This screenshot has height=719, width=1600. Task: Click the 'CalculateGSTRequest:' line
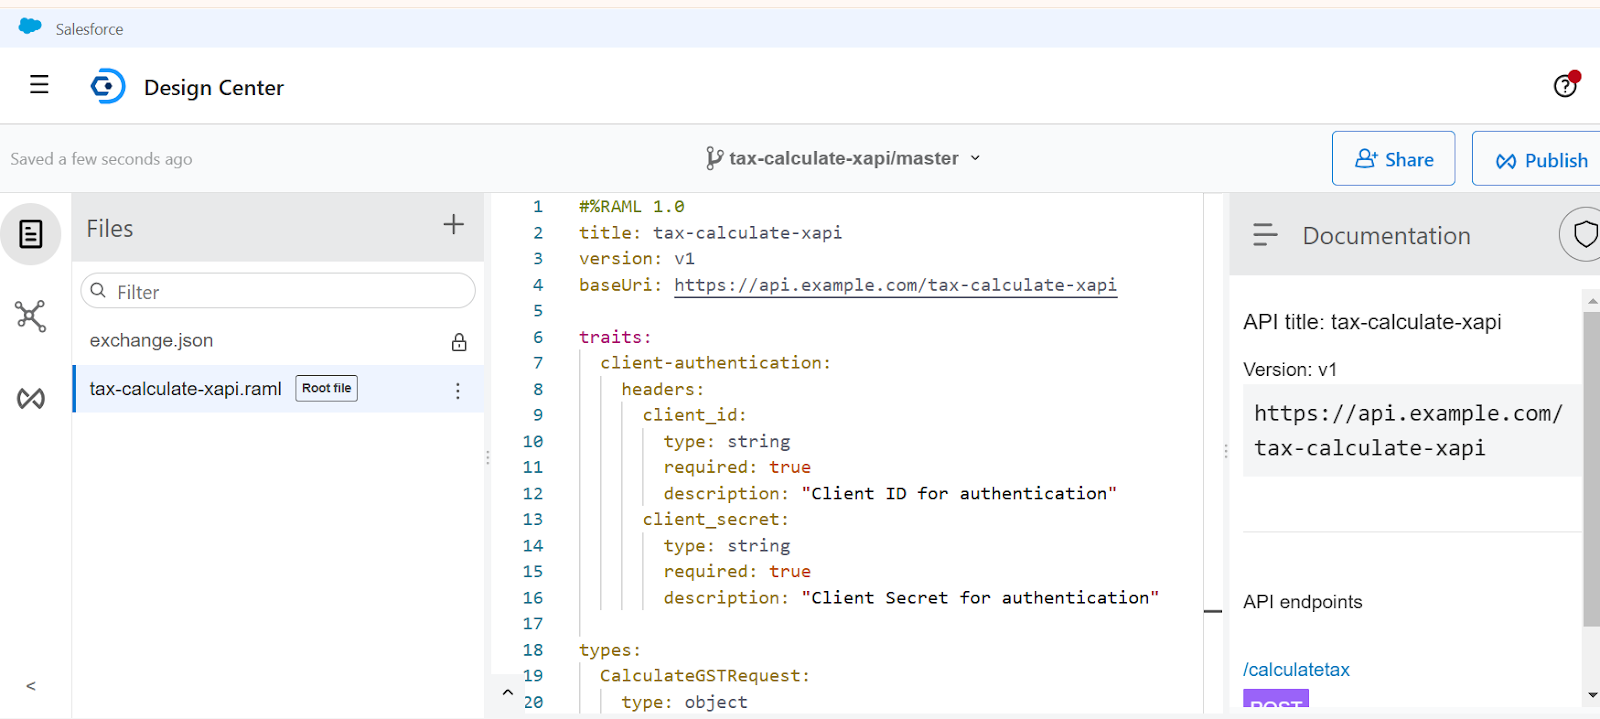(x=704, y=676)
